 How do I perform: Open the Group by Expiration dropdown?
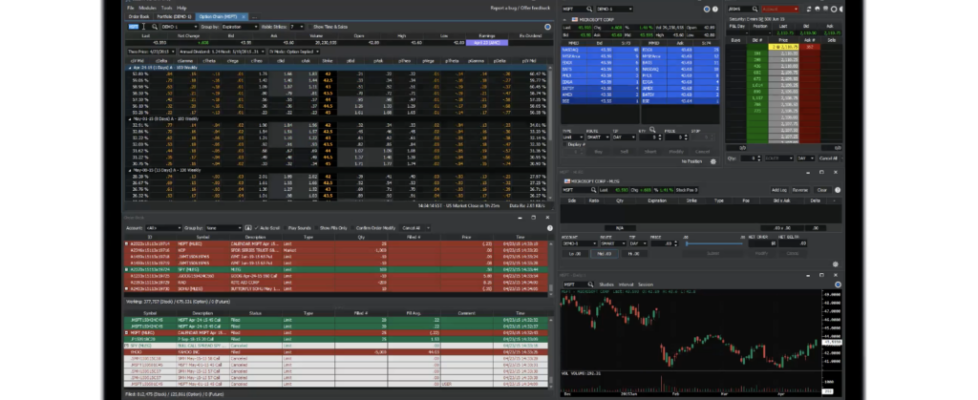tap(240, 27)
